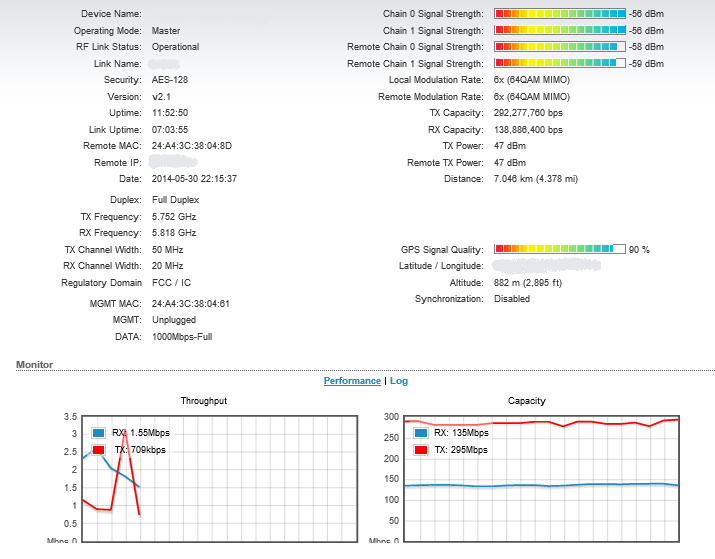Click the Date value 2014-05-30 22:15:37

[x=194, y=179]
